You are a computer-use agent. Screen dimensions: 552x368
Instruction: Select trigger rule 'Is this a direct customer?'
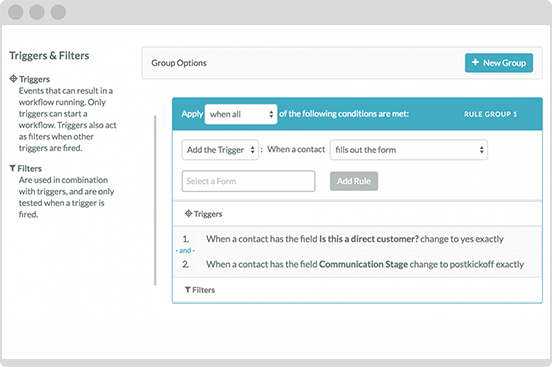357,239
